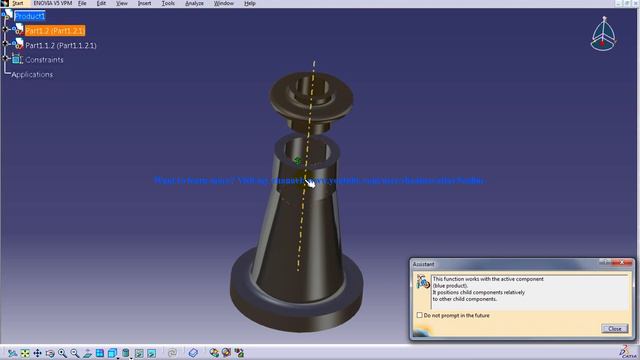
Task: Click the CATIA logo at bottom right
Action: point(628,352)
